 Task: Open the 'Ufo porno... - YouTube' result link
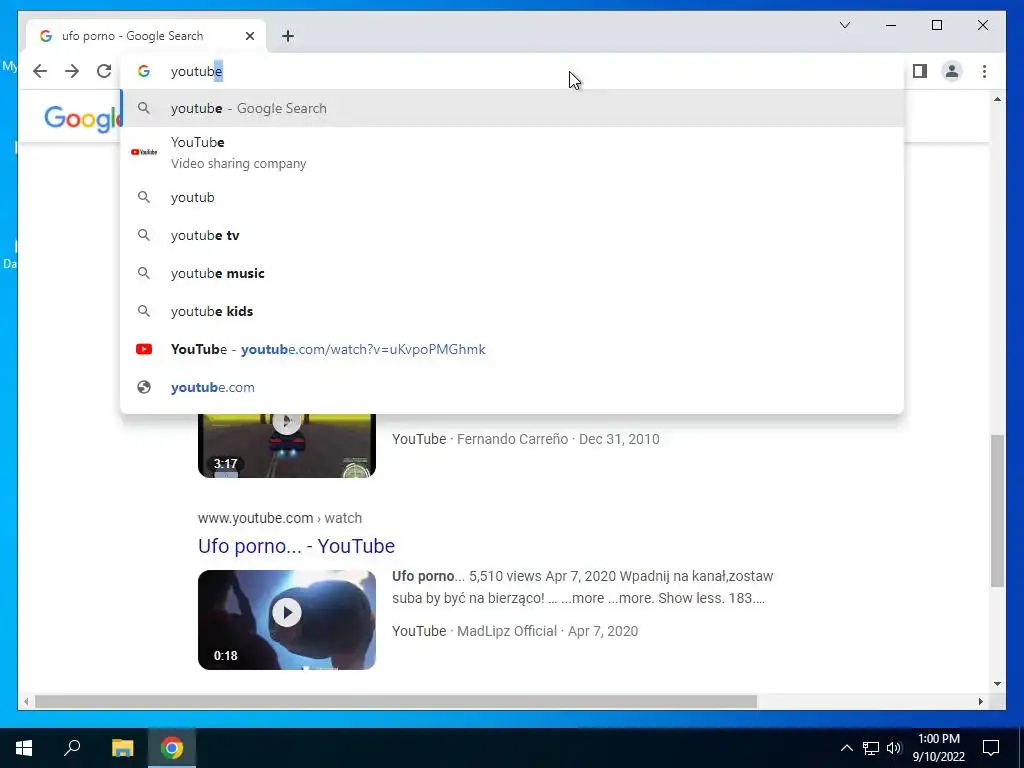point(296,546)
